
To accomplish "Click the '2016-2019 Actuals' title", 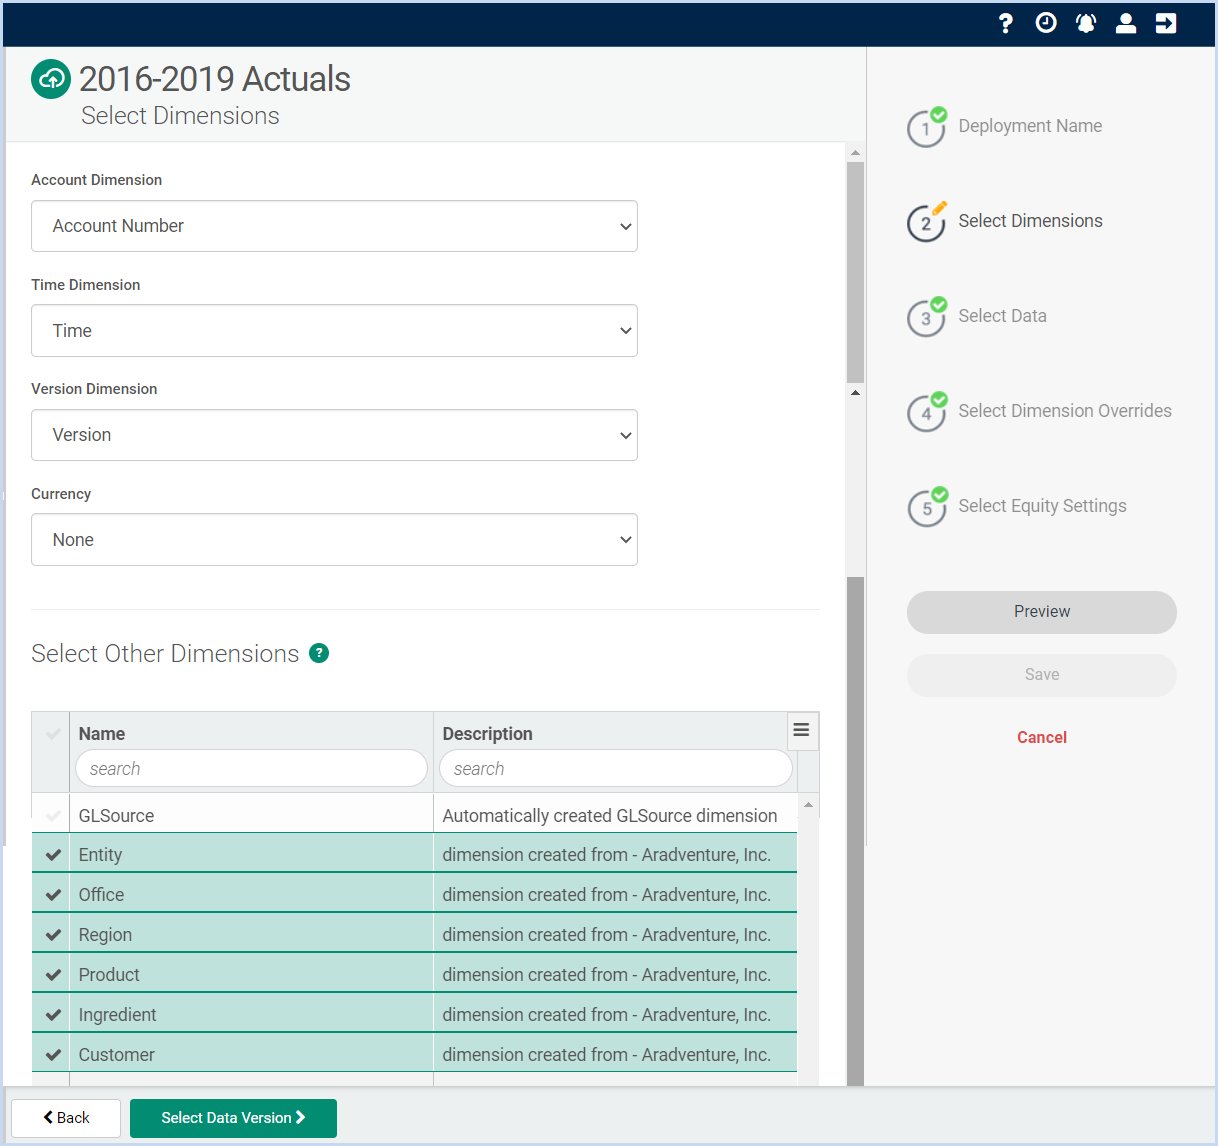I will tap(215, 79).
